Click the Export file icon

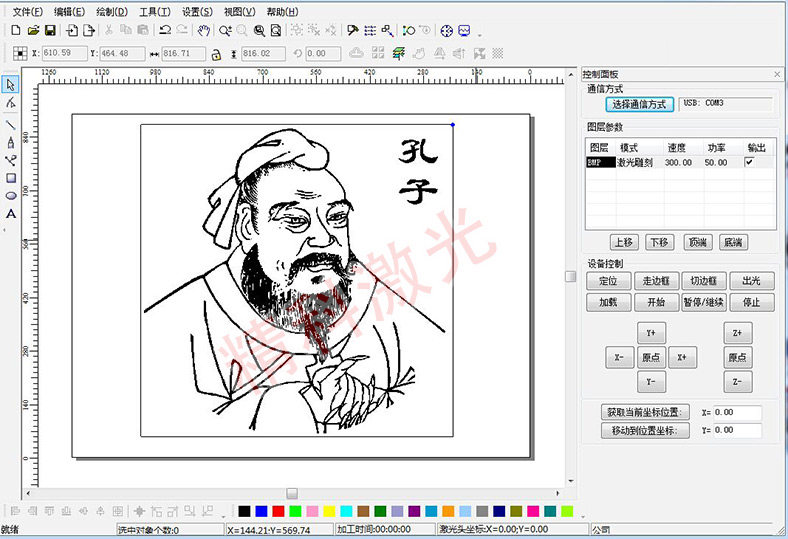coord(89,31)
